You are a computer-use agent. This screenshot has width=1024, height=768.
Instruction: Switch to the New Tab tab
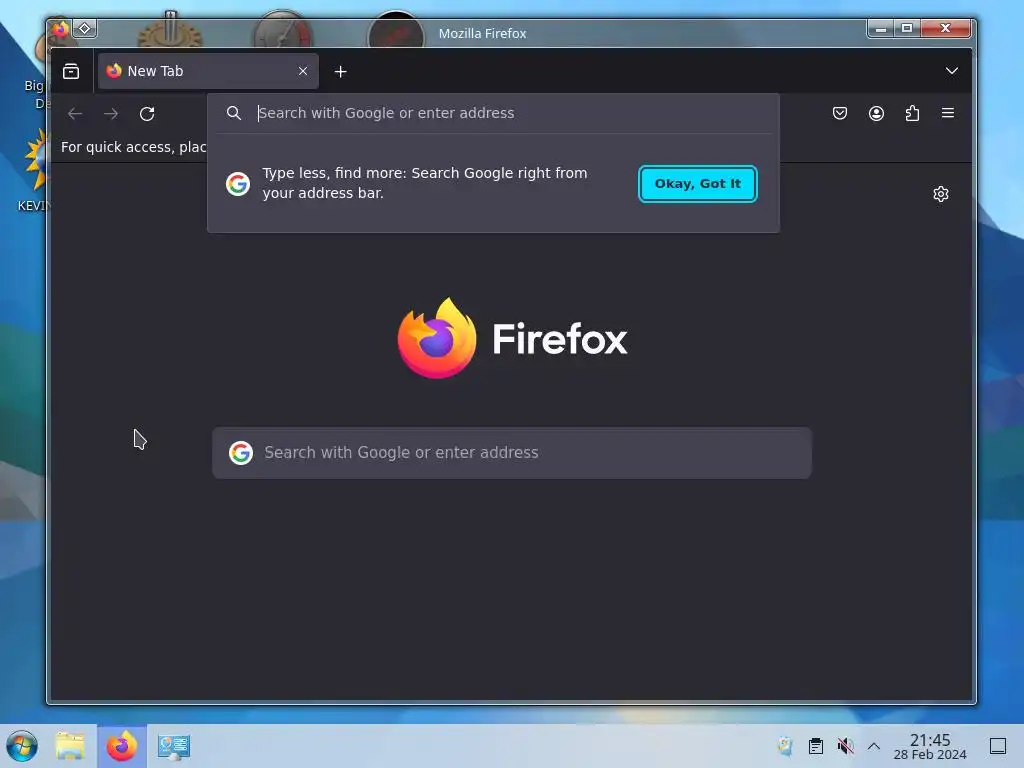[208, 71]
